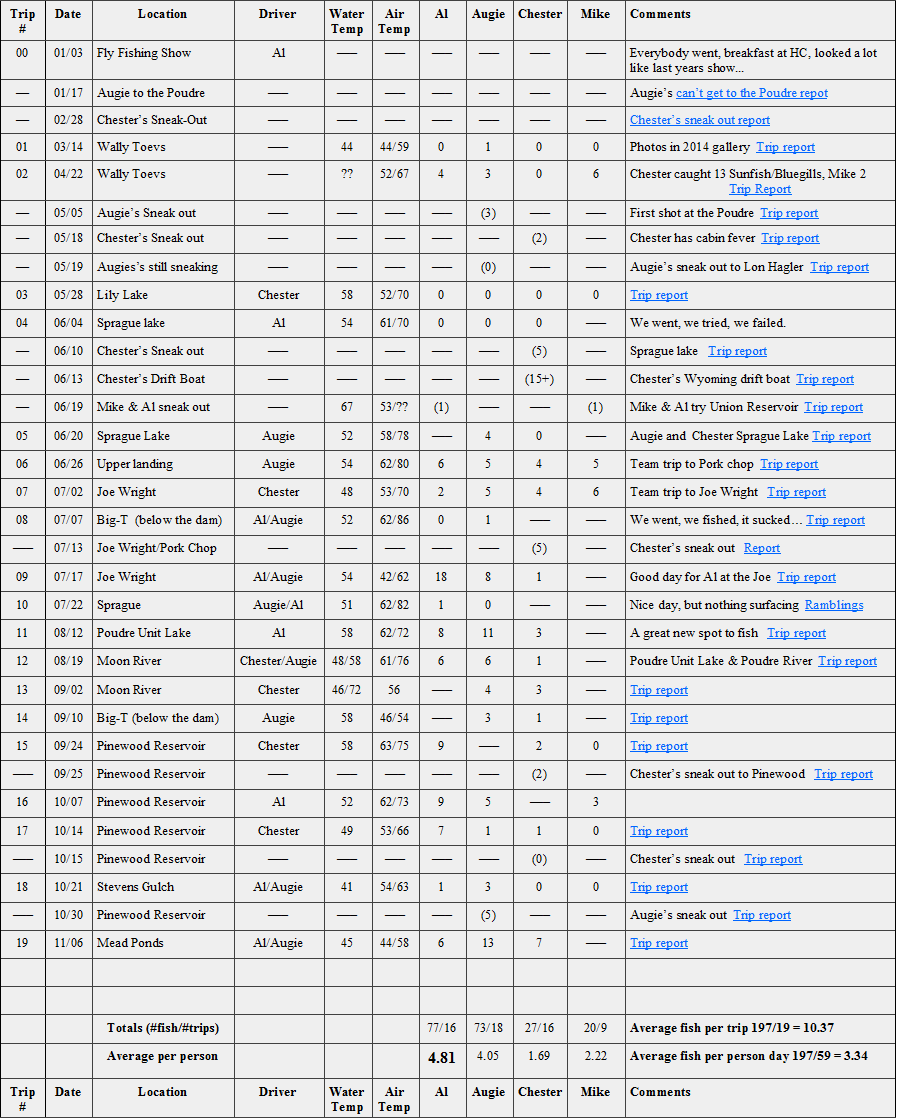The image size is (897, 1119).
Task: Select the bold 4.81 average cell
Action: (441, 1057)
